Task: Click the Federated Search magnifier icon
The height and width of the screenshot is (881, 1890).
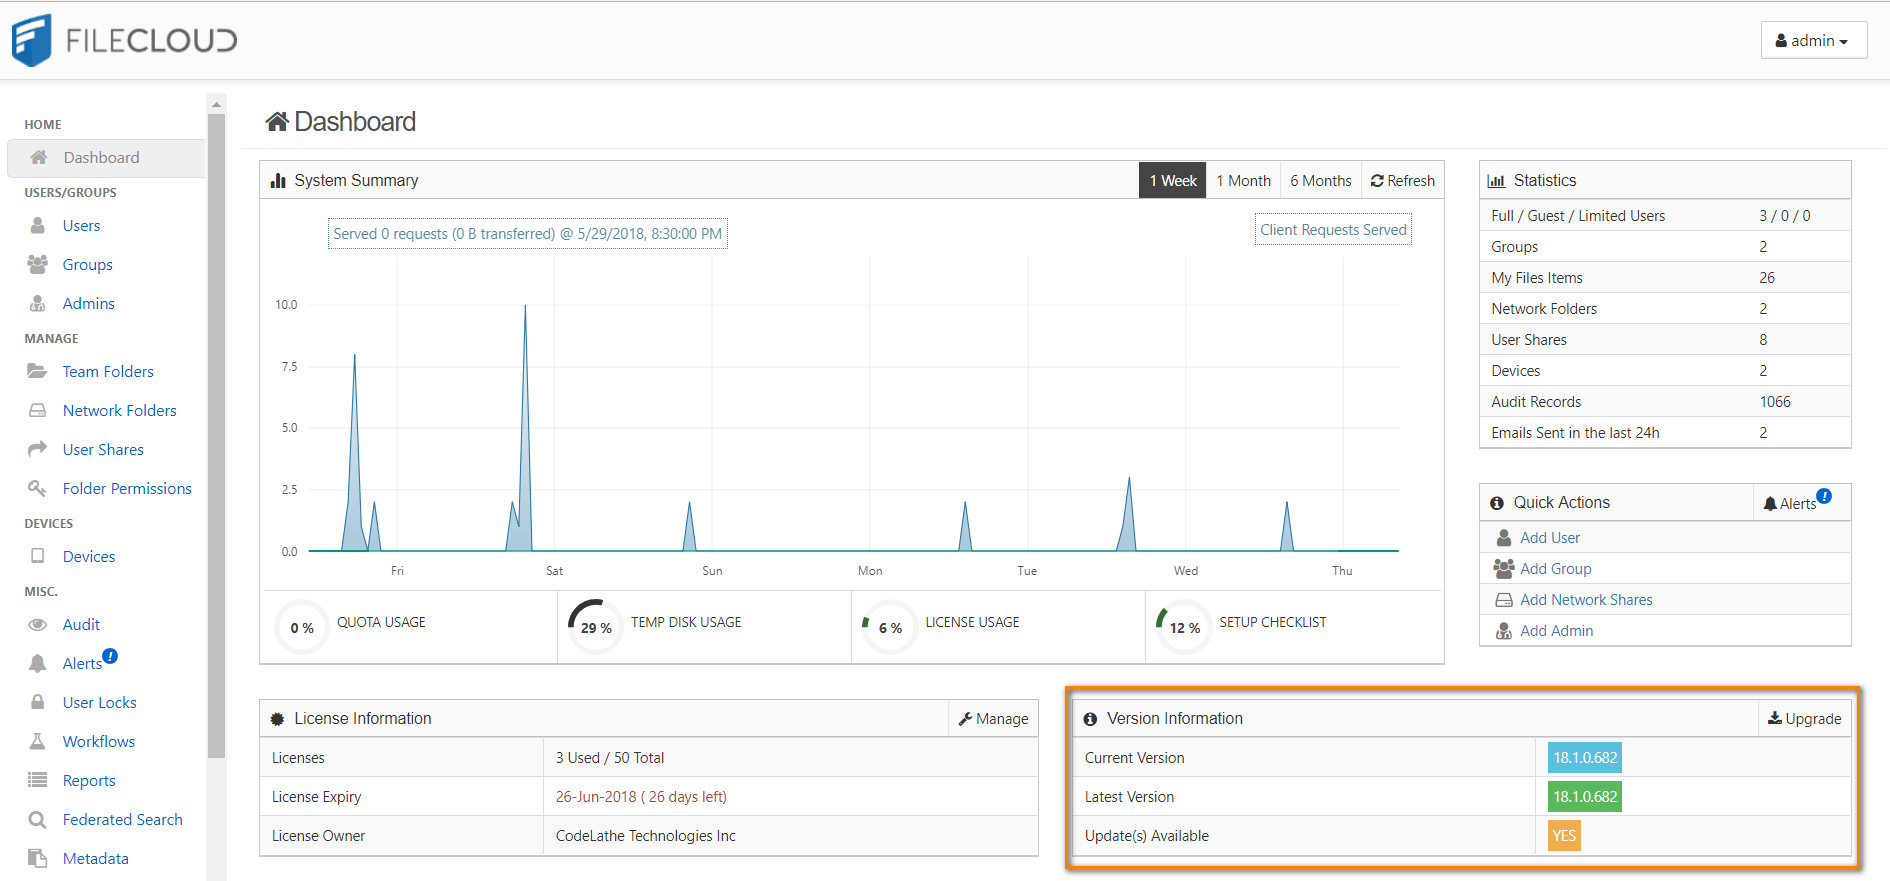Action: [x=38, y=820]
